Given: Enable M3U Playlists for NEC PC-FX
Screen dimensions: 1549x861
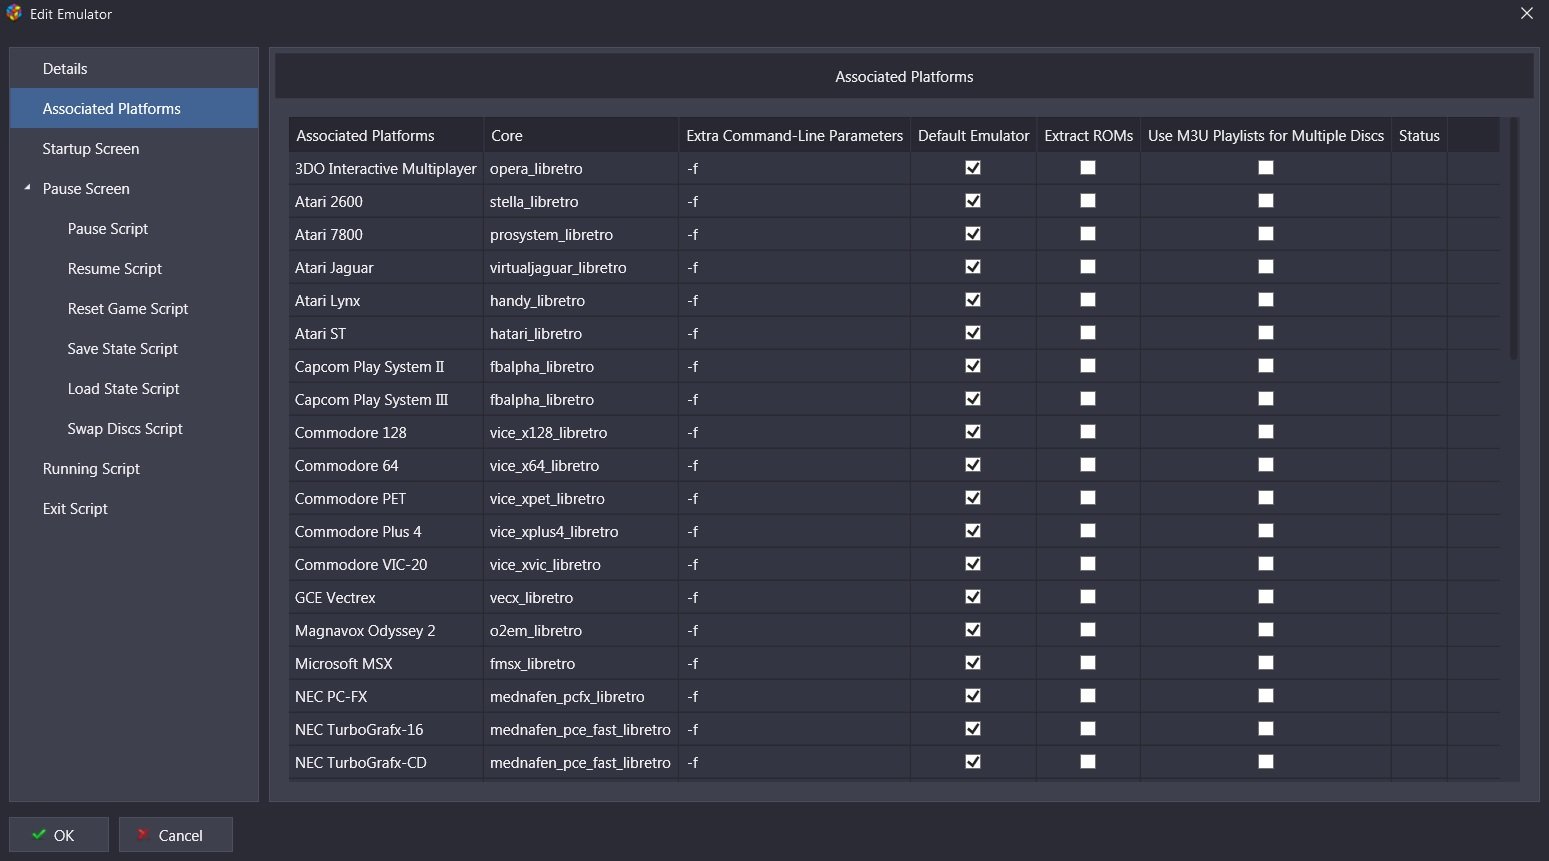Looking at the screenshot, I should (1266, 696).
